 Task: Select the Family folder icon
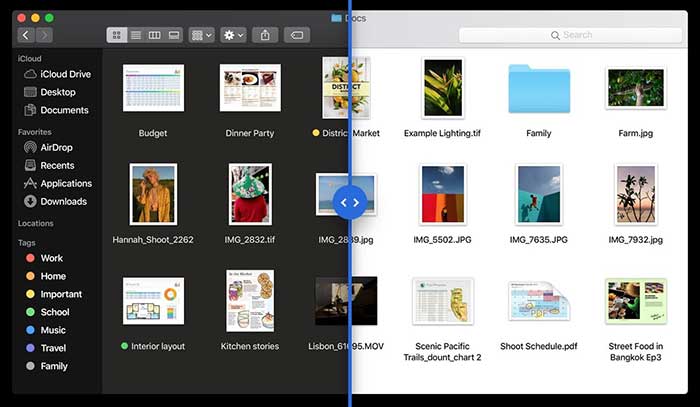[539, 88]
